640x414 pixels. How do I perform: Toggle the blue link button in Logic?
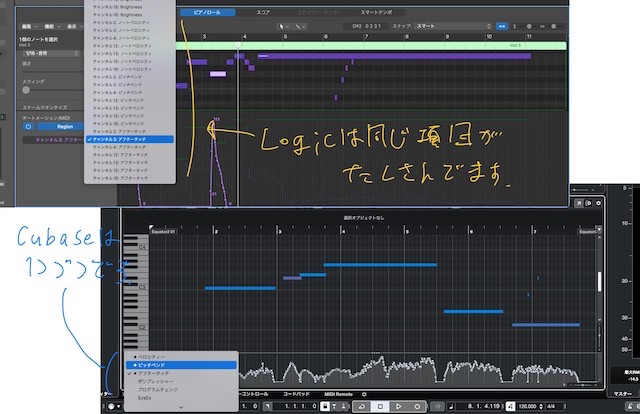pyautogui.click(x=502, y=26)
